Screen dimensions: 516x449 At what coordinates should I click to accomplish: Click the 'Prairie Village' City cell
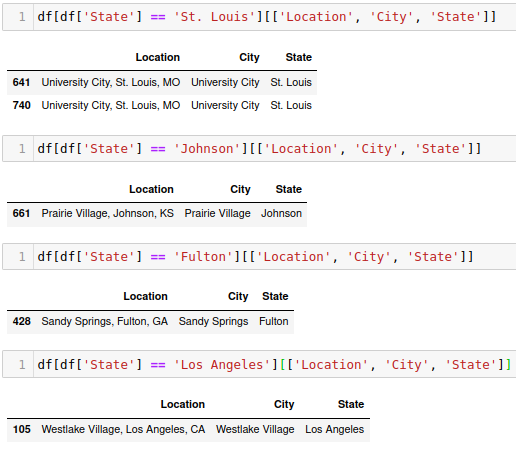click(217, 213)
